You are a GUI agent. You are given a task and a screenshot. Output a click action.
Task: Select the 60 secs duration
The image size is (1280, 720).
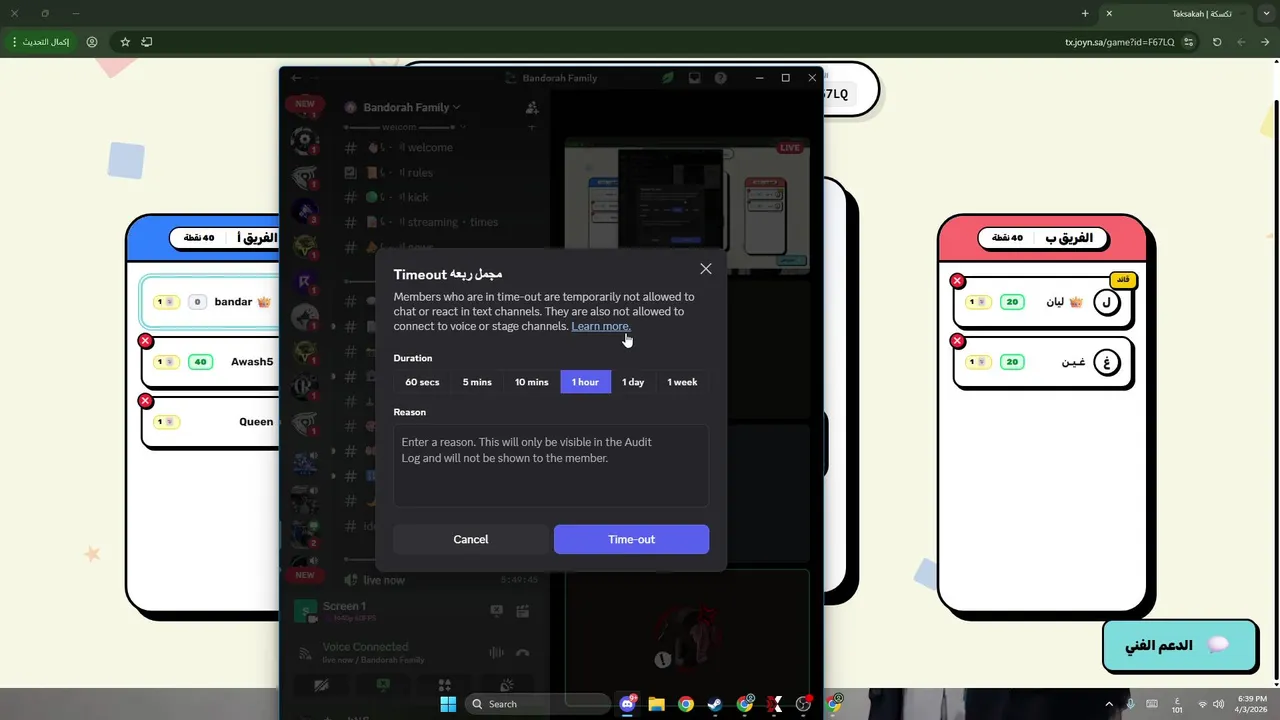click(x=422, y=382)
